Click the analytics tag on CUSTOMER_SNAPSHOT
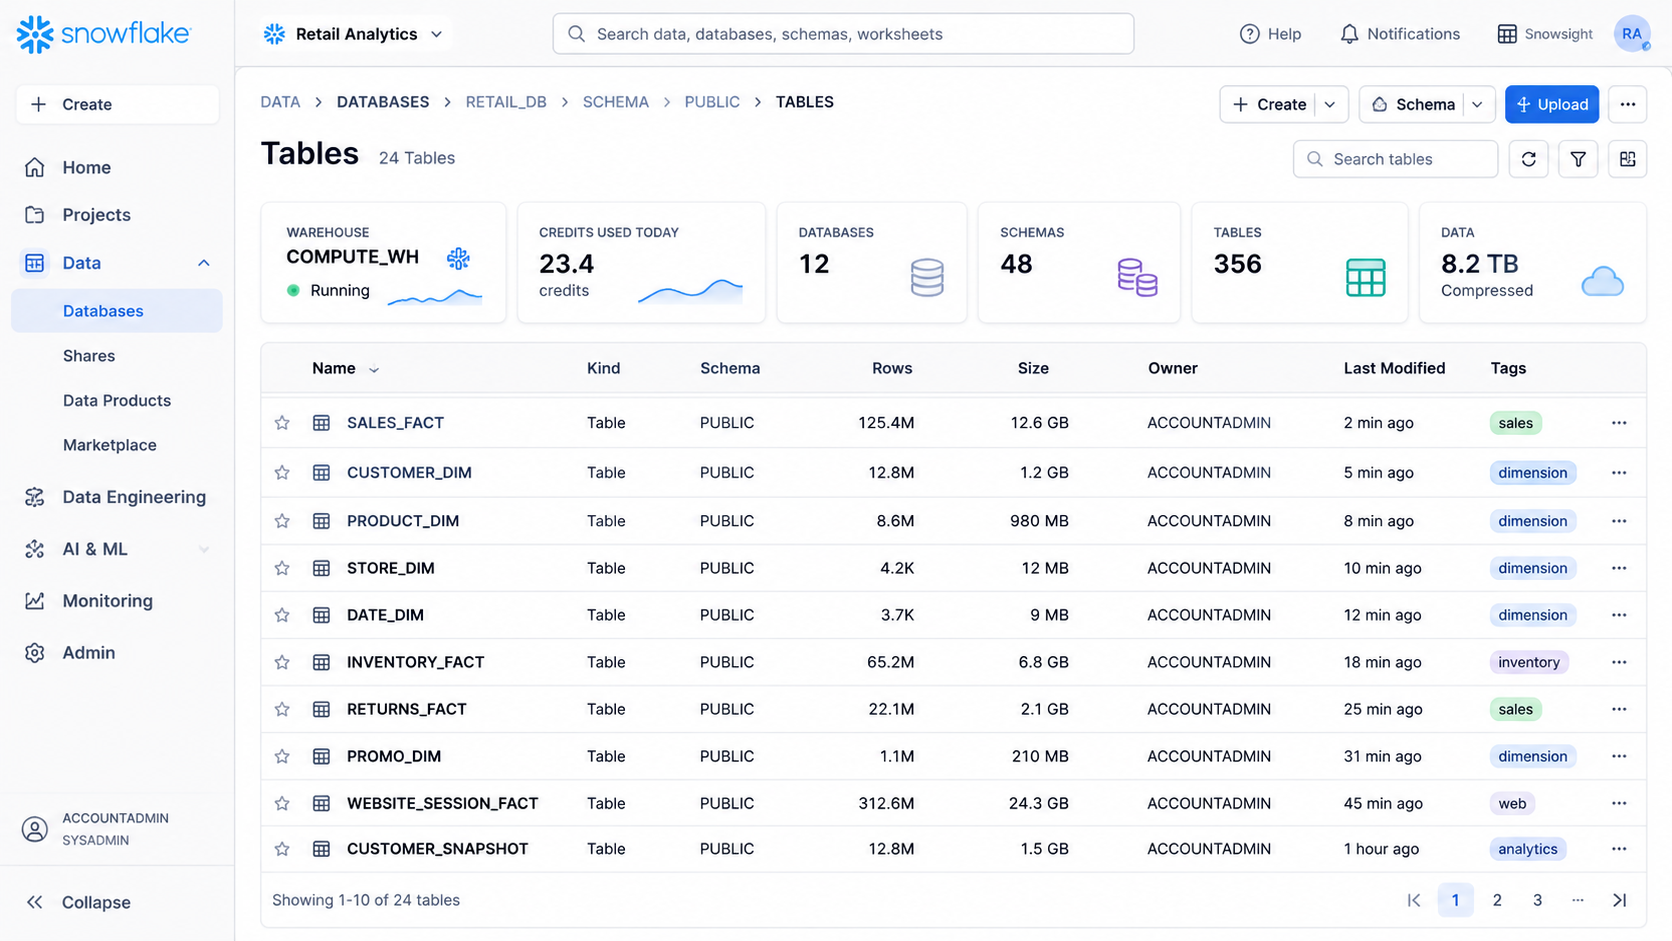1672x941 pixels. 1527,849
